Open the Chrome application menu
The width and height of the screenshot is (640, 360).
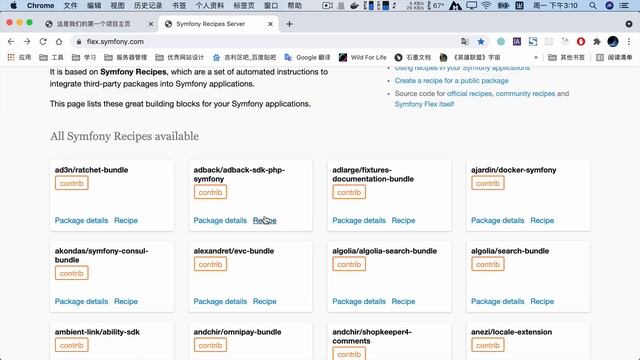[40, 5]
